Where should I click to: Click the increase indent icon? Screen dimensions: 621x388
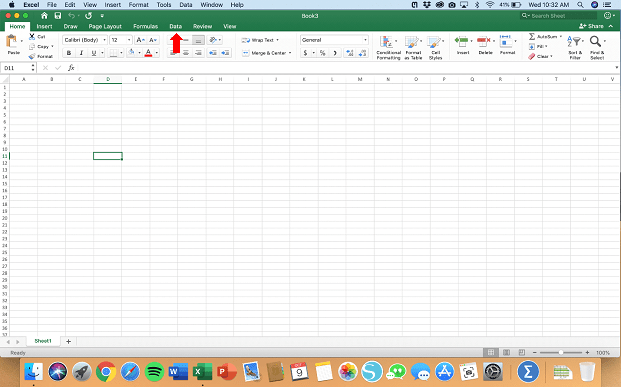point(225,53)
